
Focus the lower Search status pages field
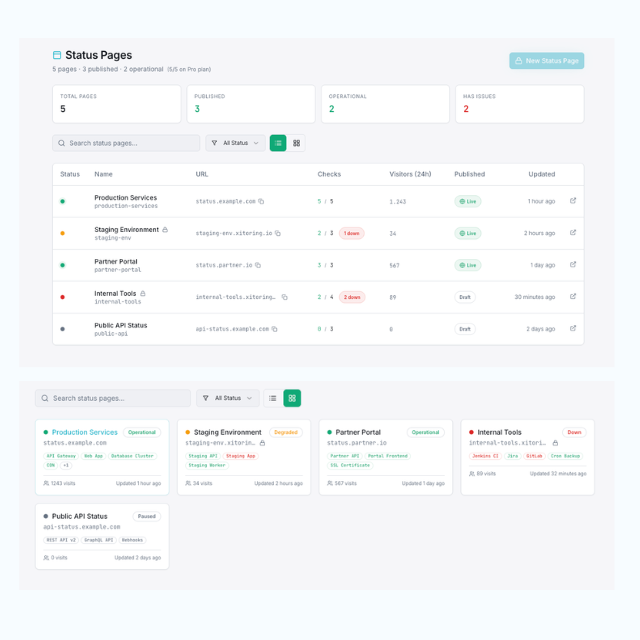(x=113, y=398)
